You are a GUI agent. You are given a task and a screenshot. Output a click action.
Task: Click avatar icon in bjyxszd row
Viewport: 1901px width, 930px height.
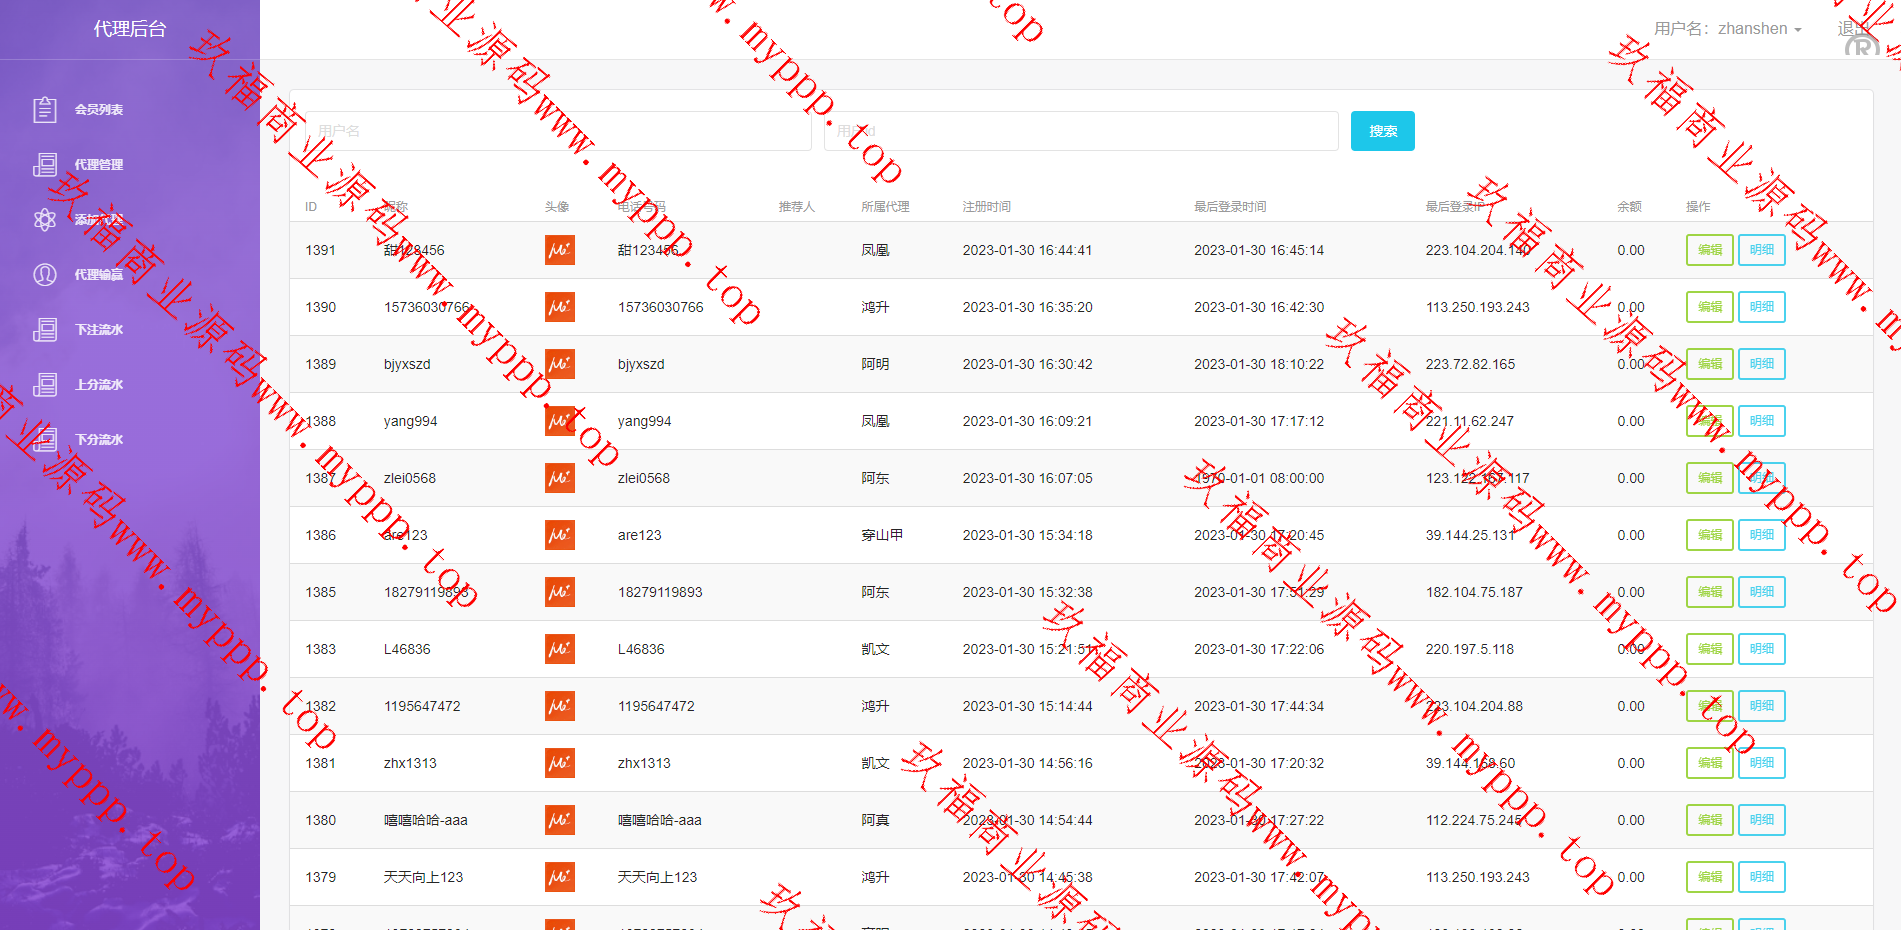point(559,364)
